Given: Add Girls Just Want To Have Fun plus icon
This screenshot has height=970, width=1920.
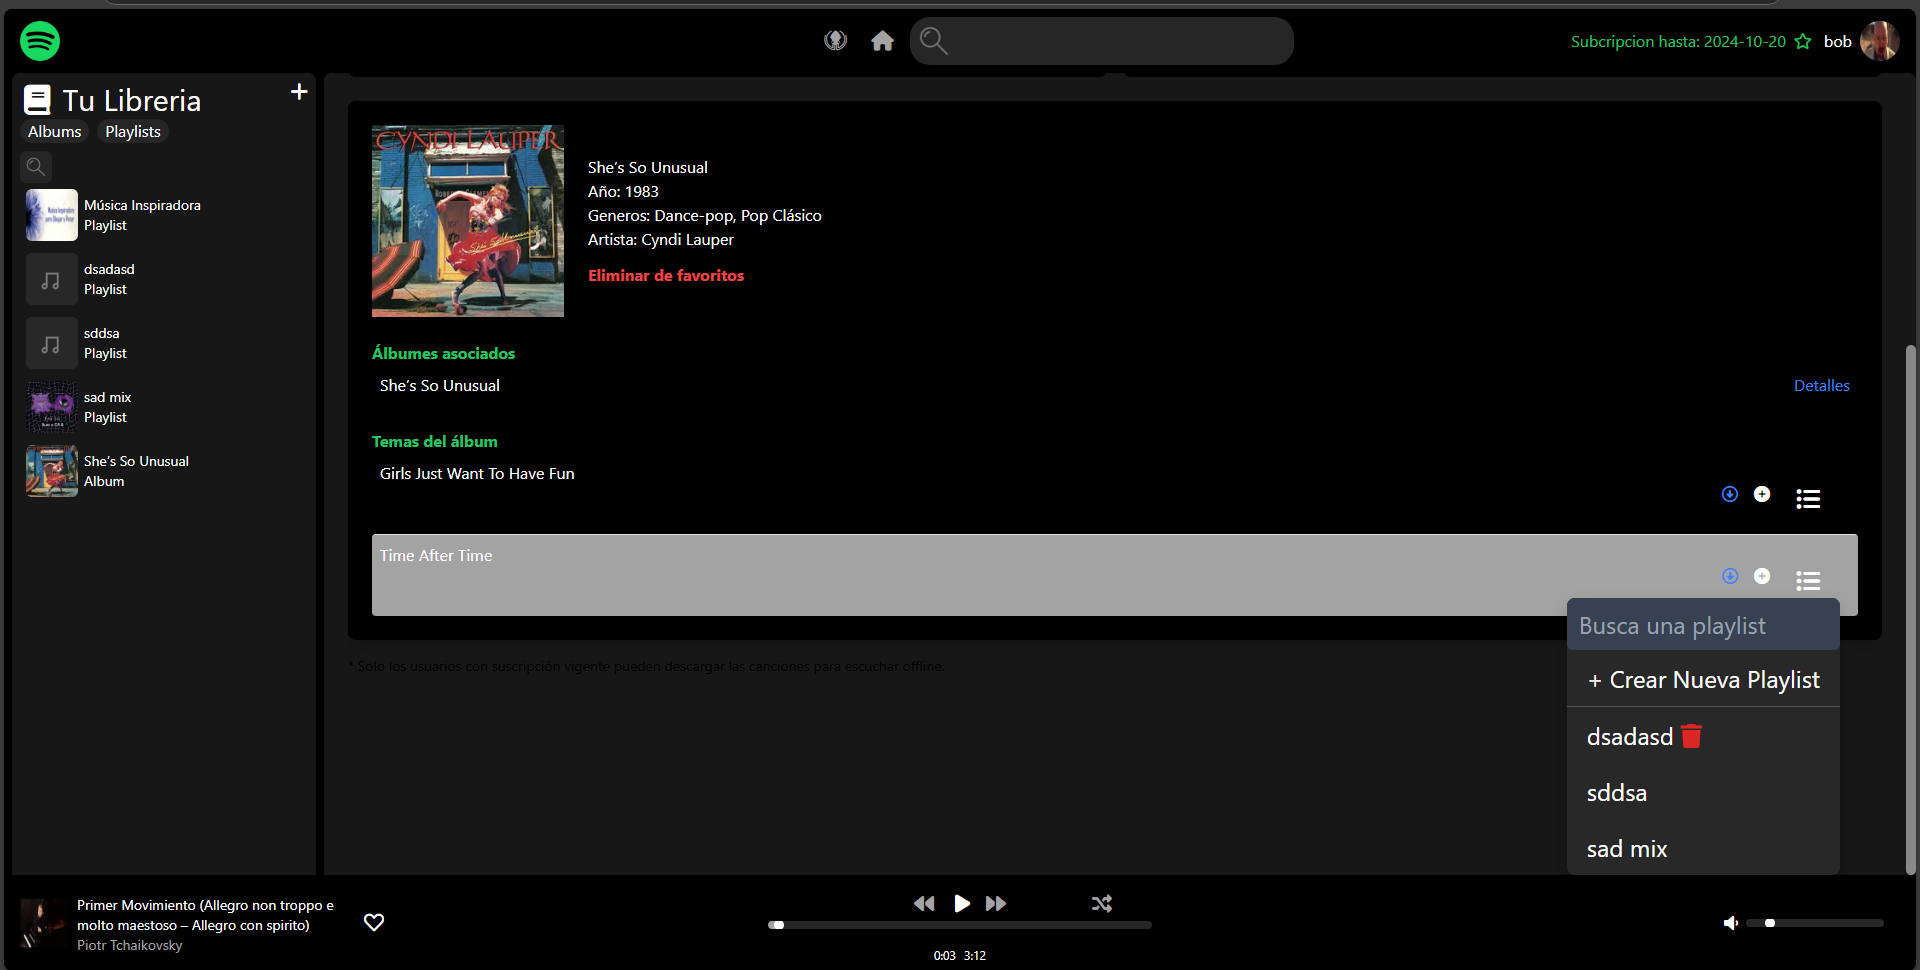Looking at the screenshot, I should tap(1762, 494).
